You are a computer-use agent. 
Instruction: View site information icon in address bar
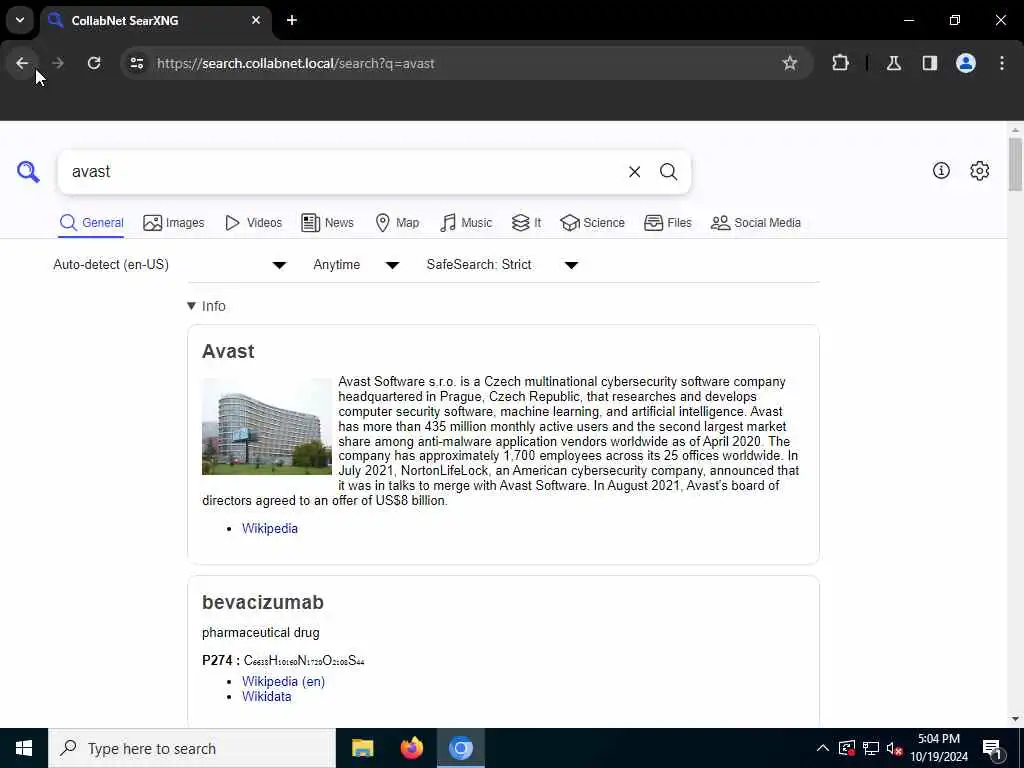click(136, 63)
